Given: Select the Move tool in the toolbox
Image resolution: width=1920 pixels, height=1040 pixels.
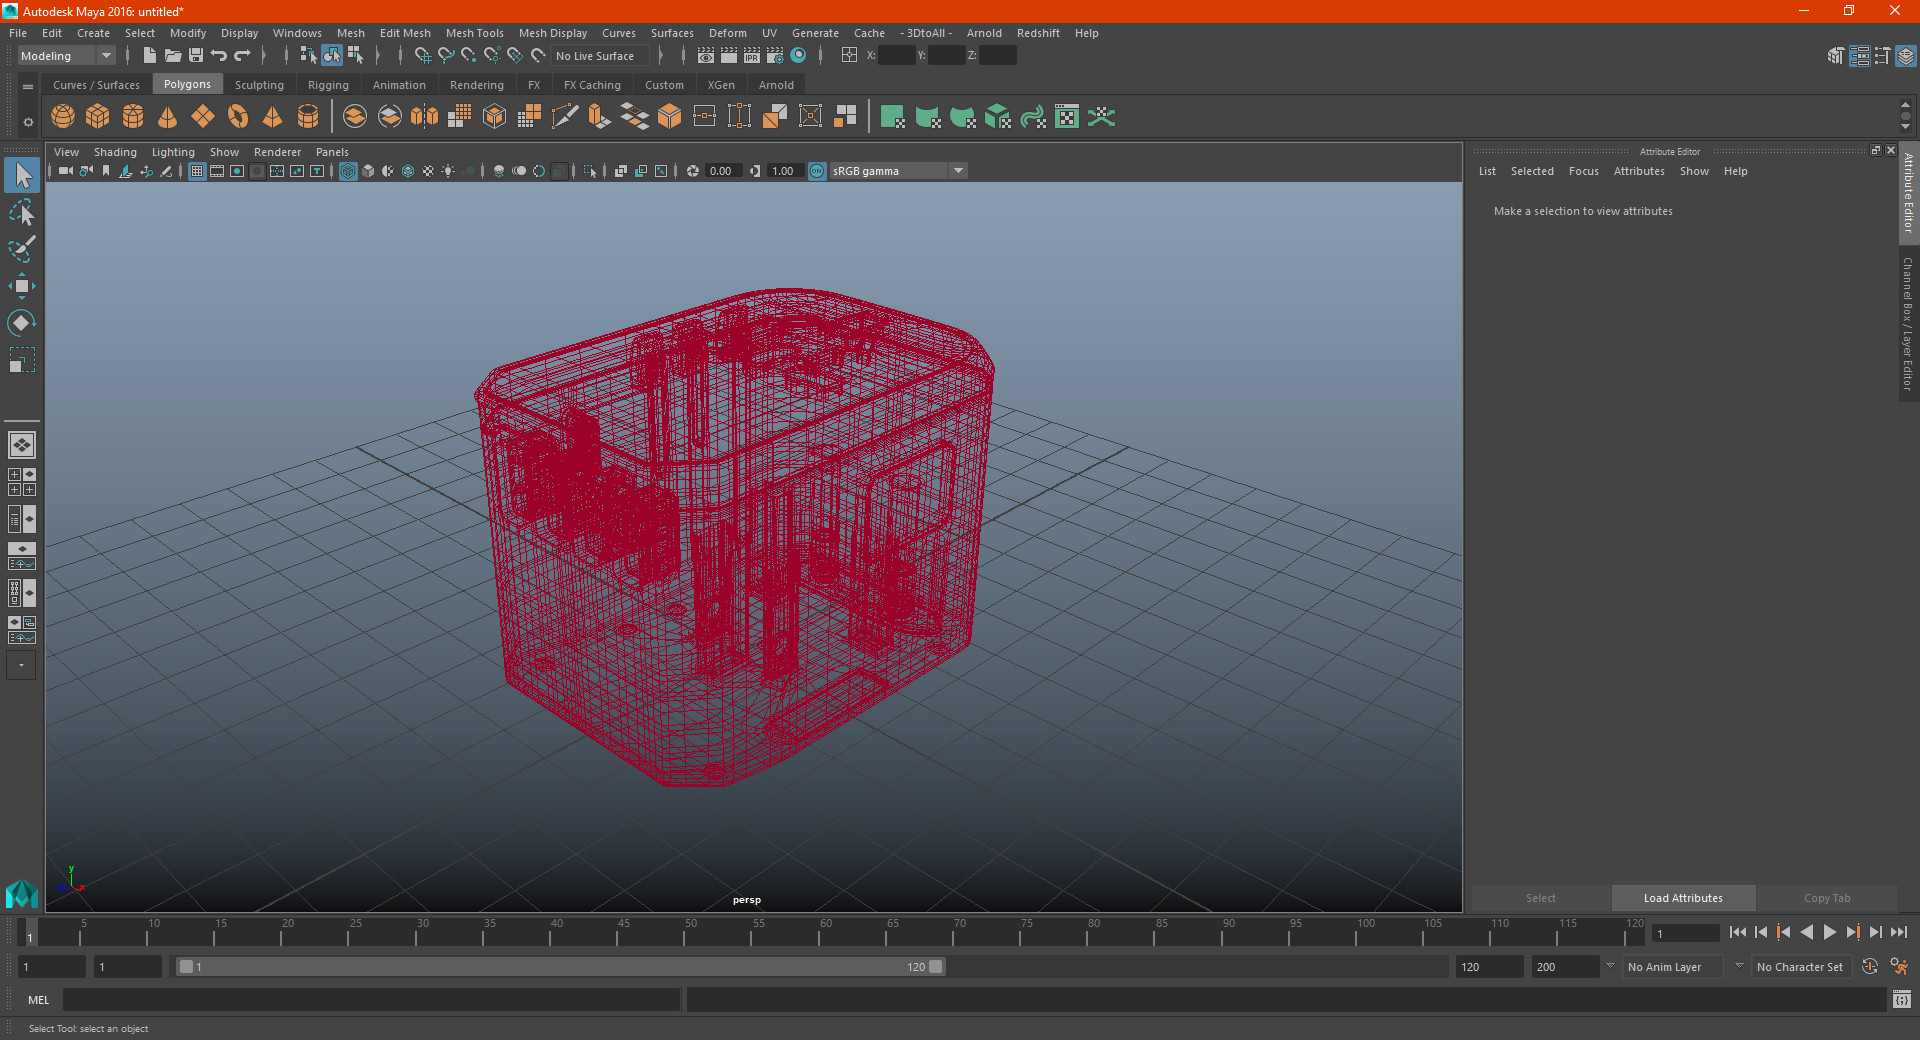Looking at the screenshot, I should point(22,287).
